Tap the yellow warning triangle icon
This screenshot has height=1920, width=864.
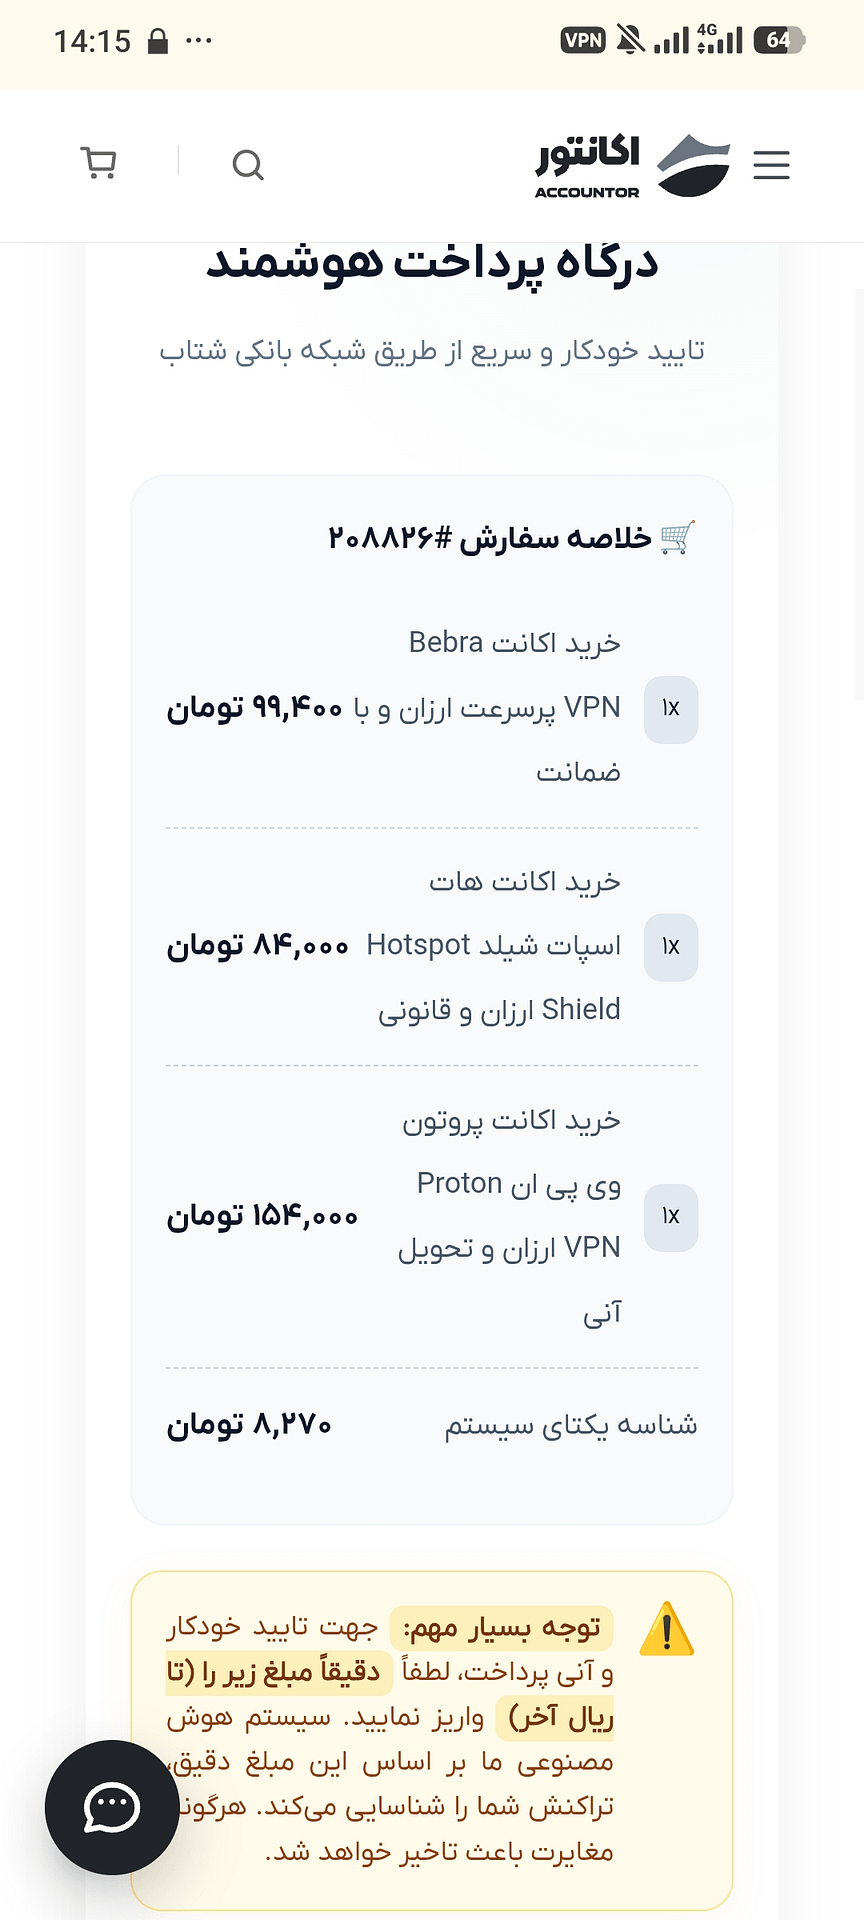click(x=666, y=1628)
